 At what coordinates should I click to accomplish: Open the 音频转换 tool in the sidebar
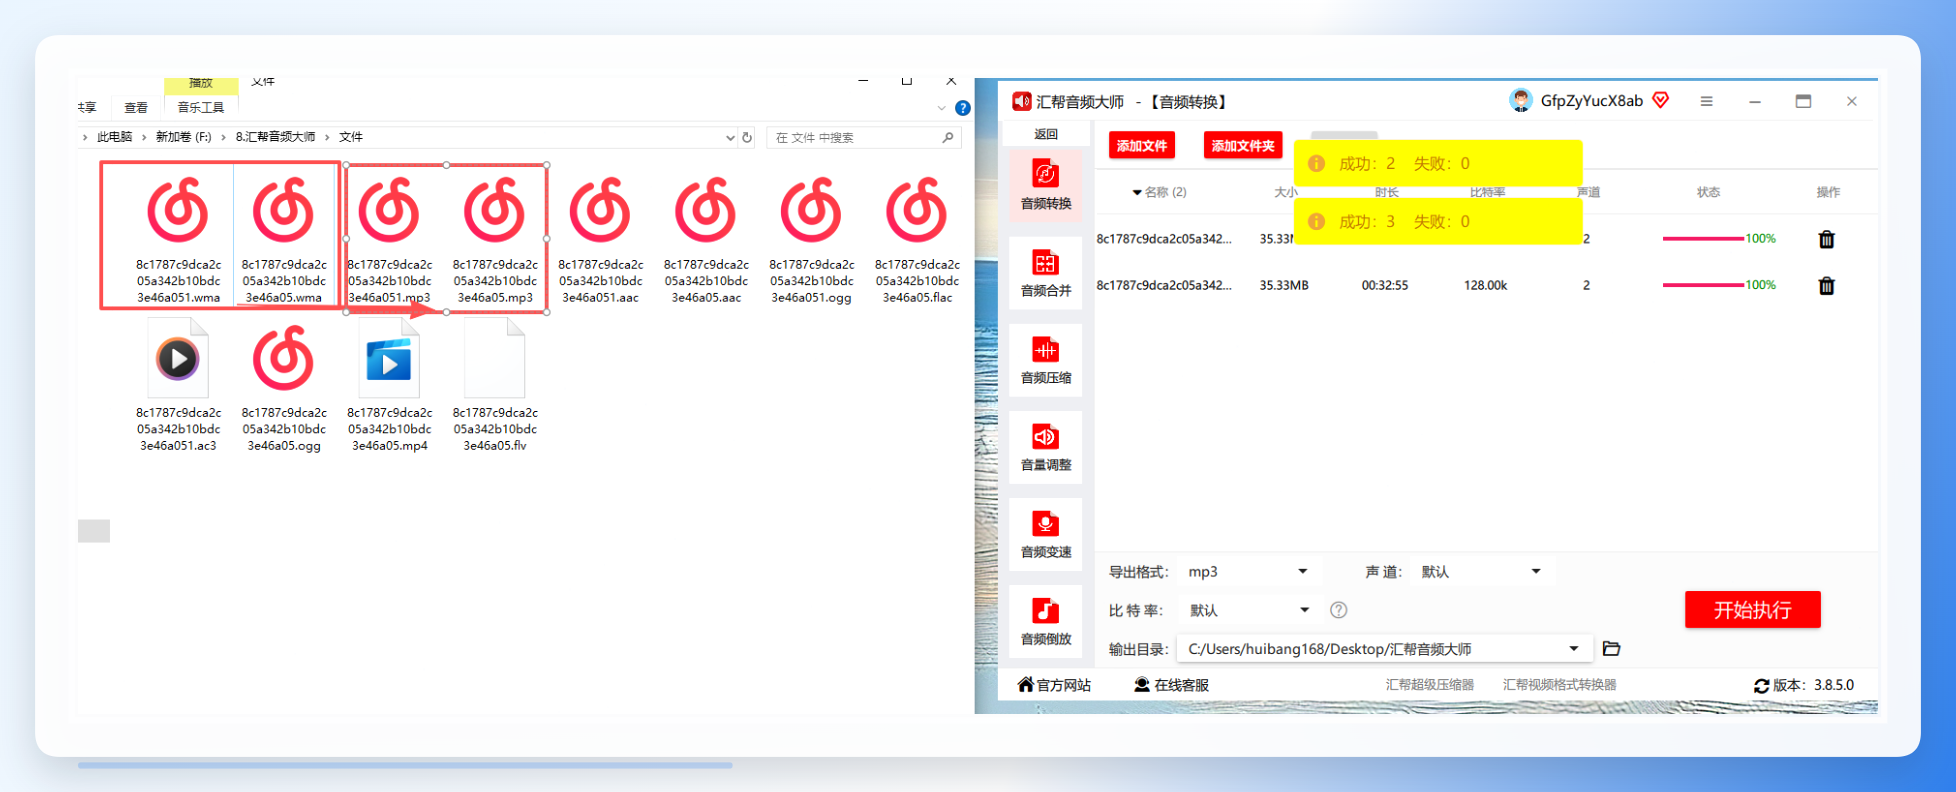[1045, 185]
